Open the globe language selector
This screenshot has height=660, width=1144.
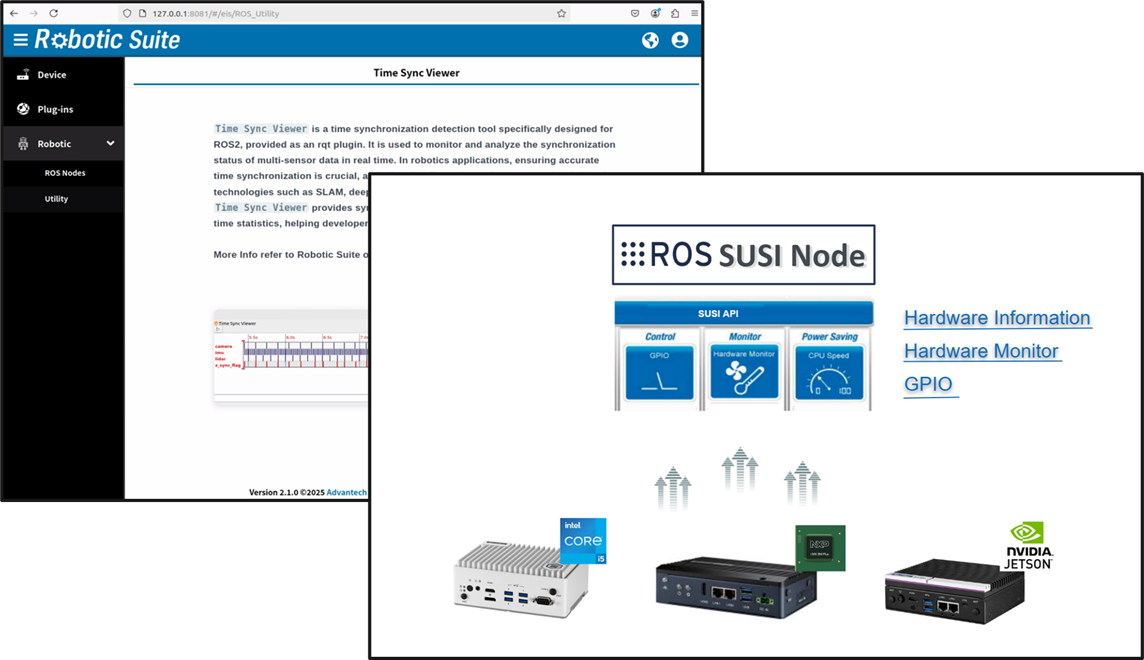(x=650, y=40)
